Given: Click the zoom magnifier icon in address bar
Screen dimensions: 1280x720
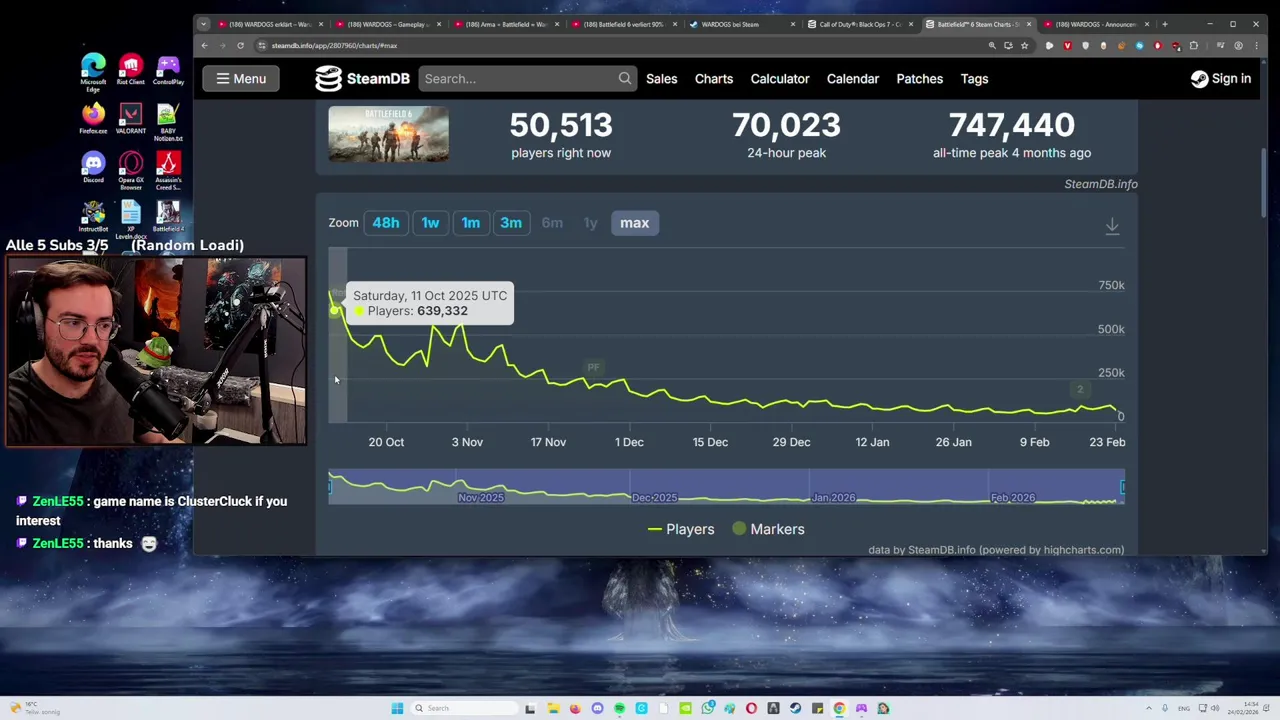Looking at the screenshot, I should pos(992,46).
